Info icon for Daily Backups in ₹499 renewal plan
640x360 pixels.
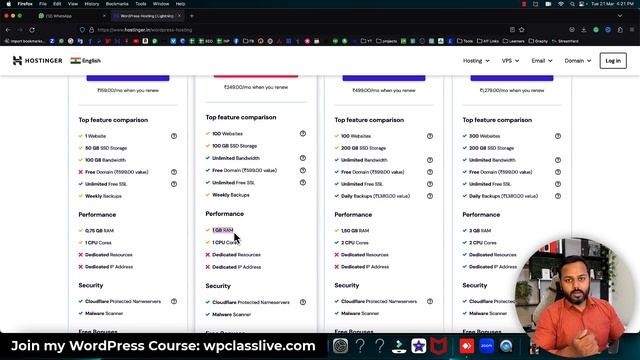(430, 196)
